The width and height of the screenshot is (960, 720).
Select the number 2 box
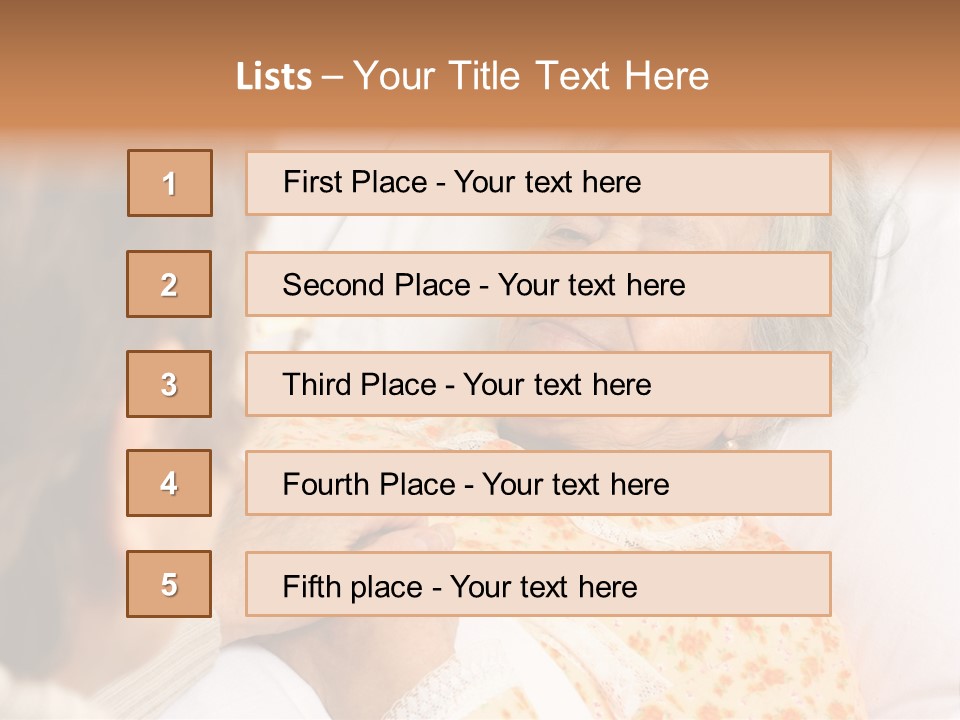coord(169,284)
